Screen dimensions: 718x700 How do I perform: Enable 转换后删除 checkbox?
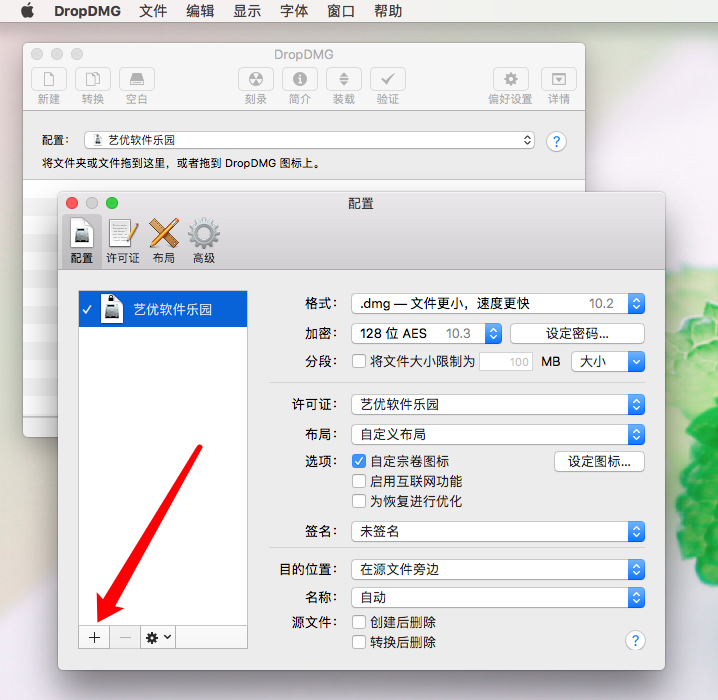[x=359, y=642]
